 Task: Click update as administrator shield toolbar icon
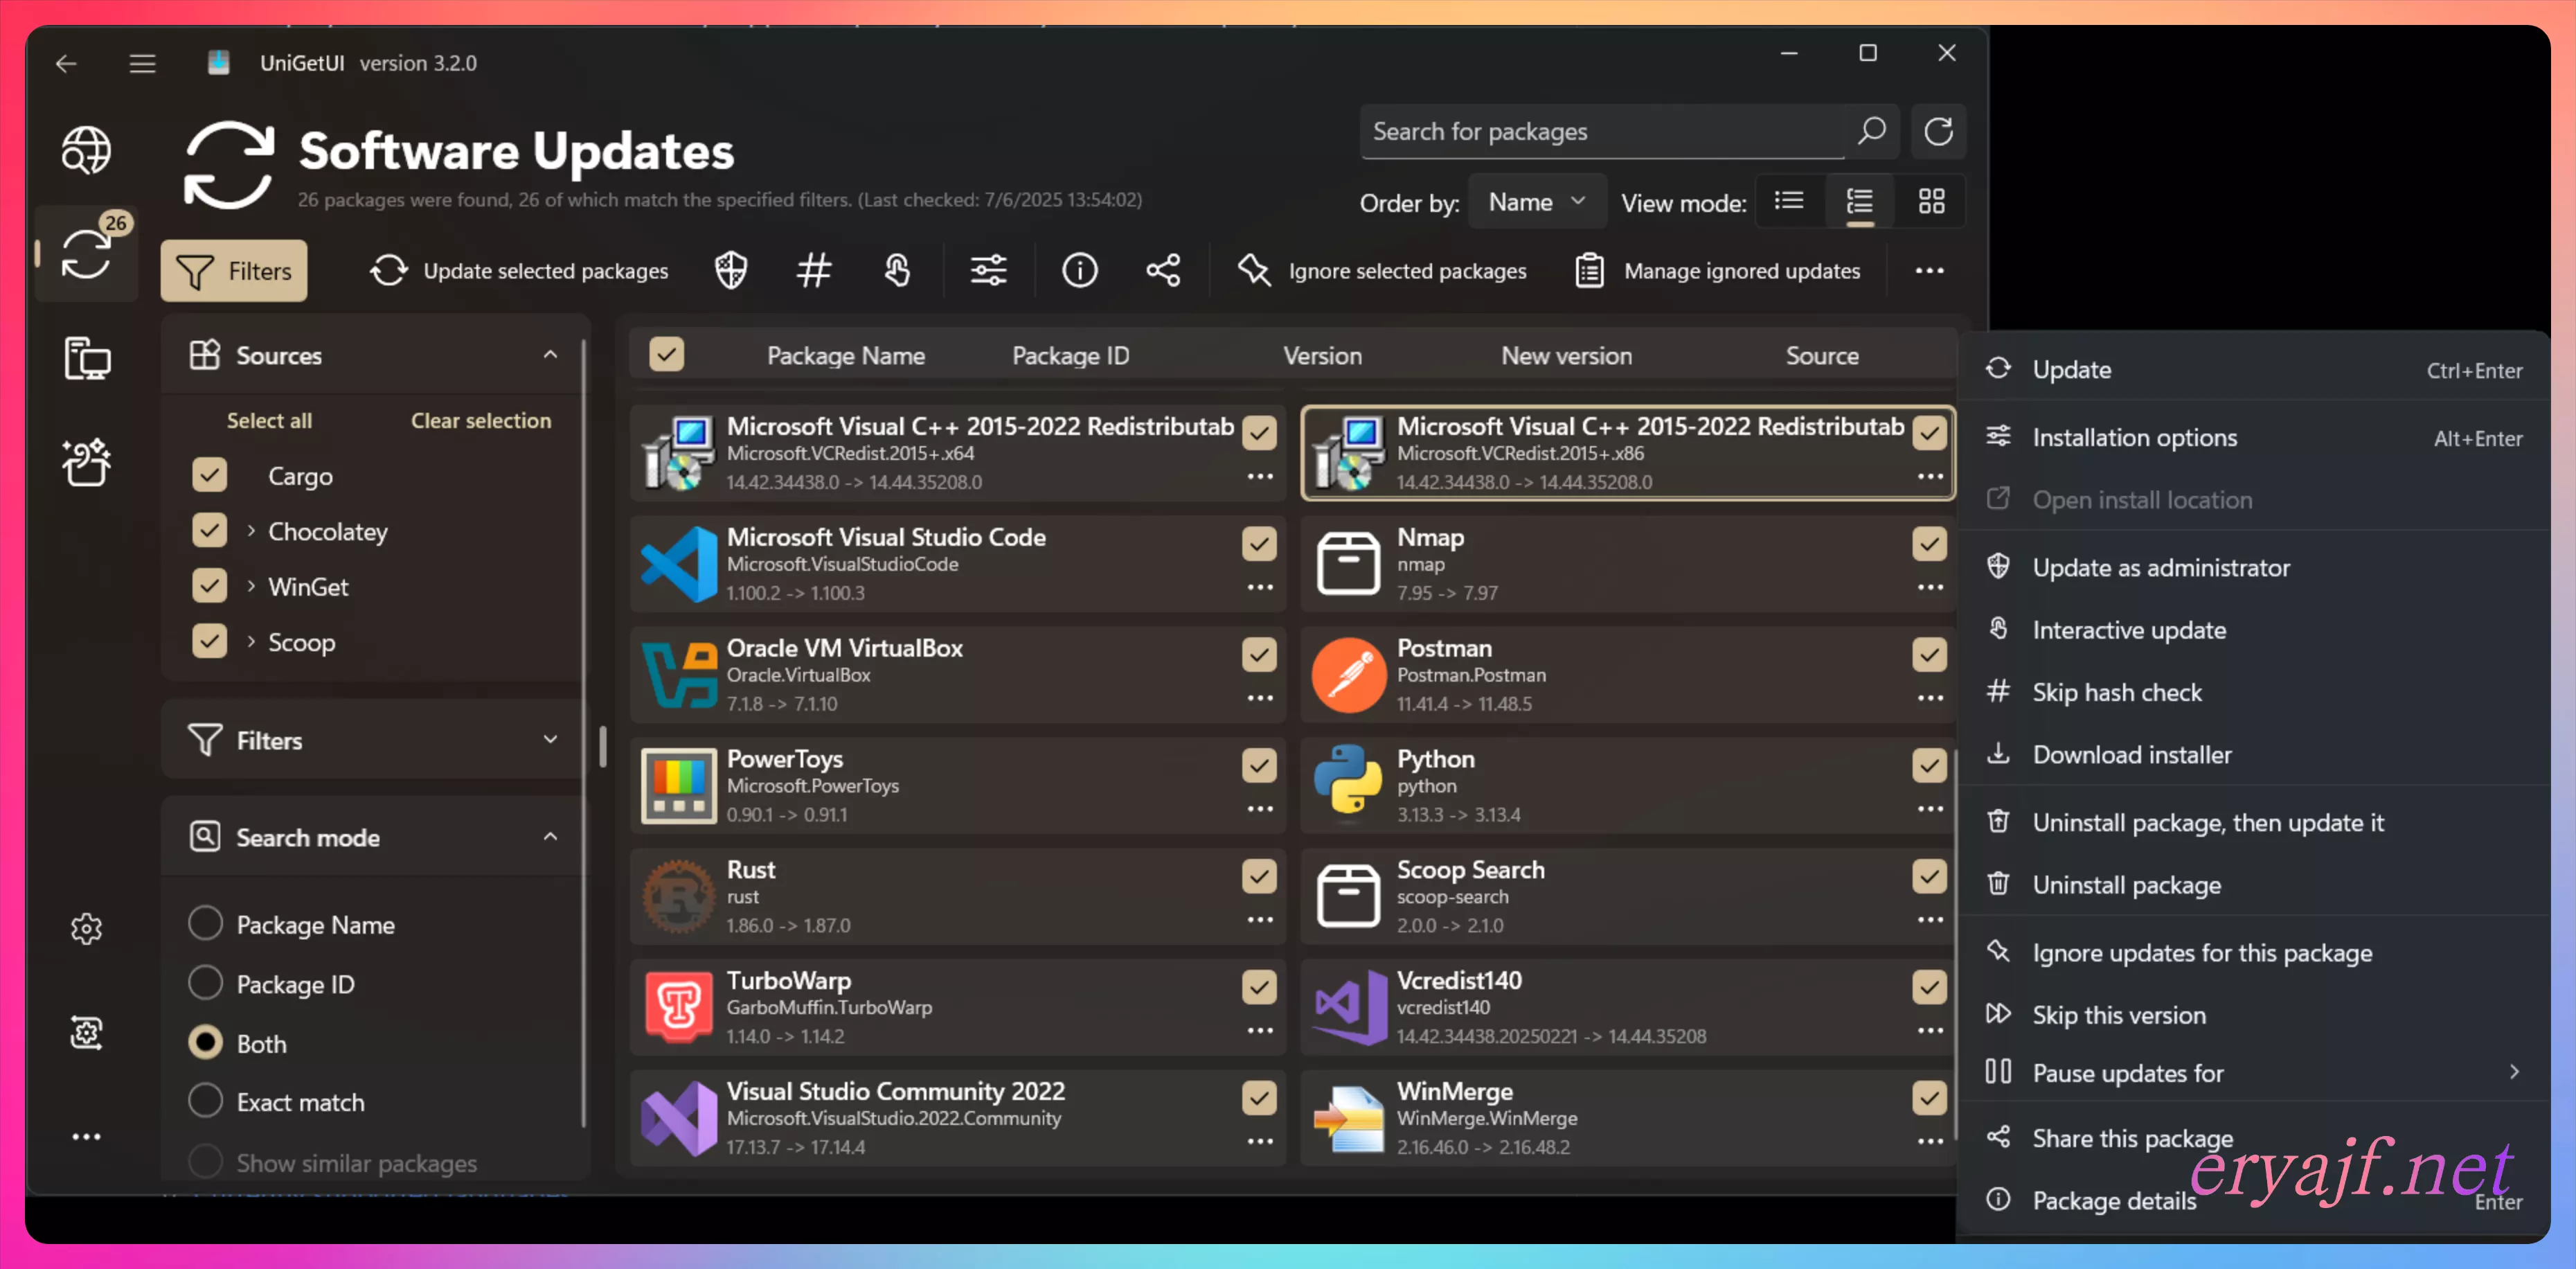tap(731, 270)
